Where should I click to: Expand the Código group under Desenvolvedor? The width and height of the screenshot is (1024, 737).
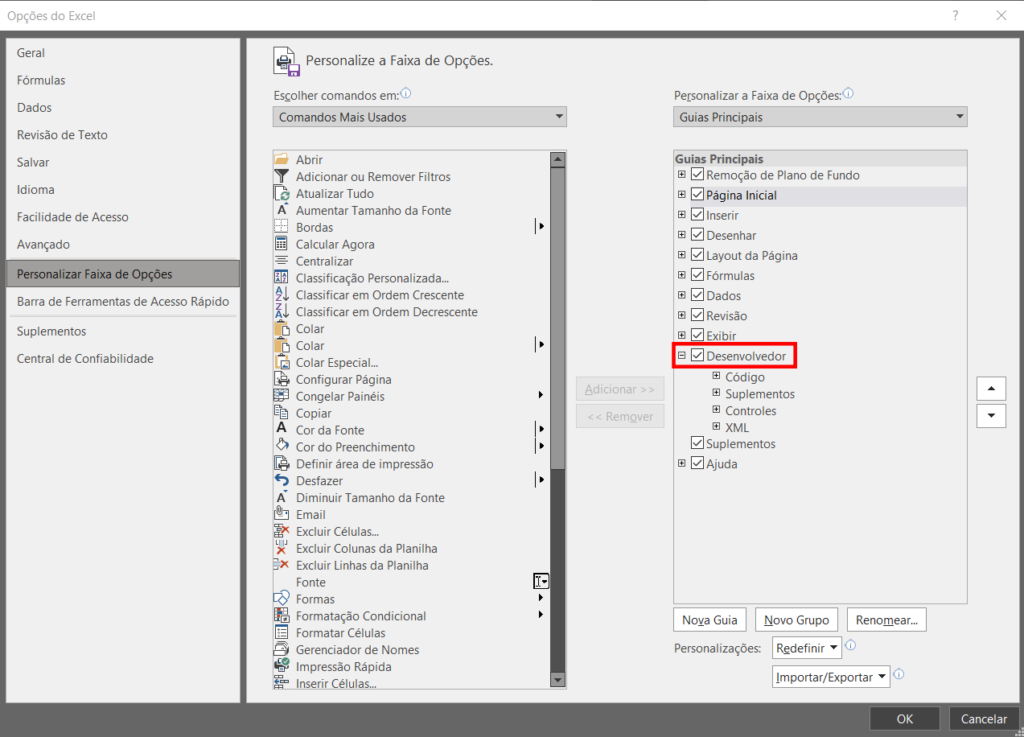(716, 377)
